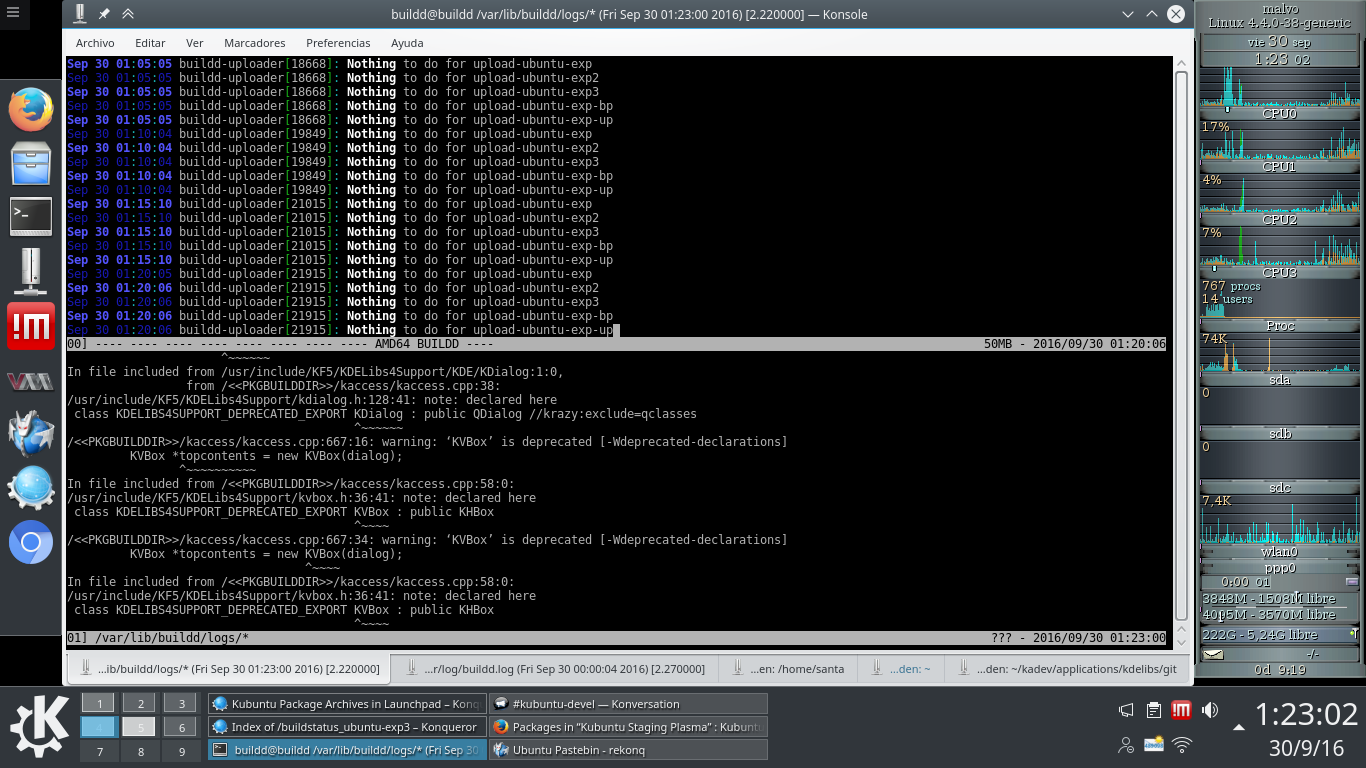Open the Marcadores menu
This screenshot has width=1366, height=768.
tap(255, 43)
